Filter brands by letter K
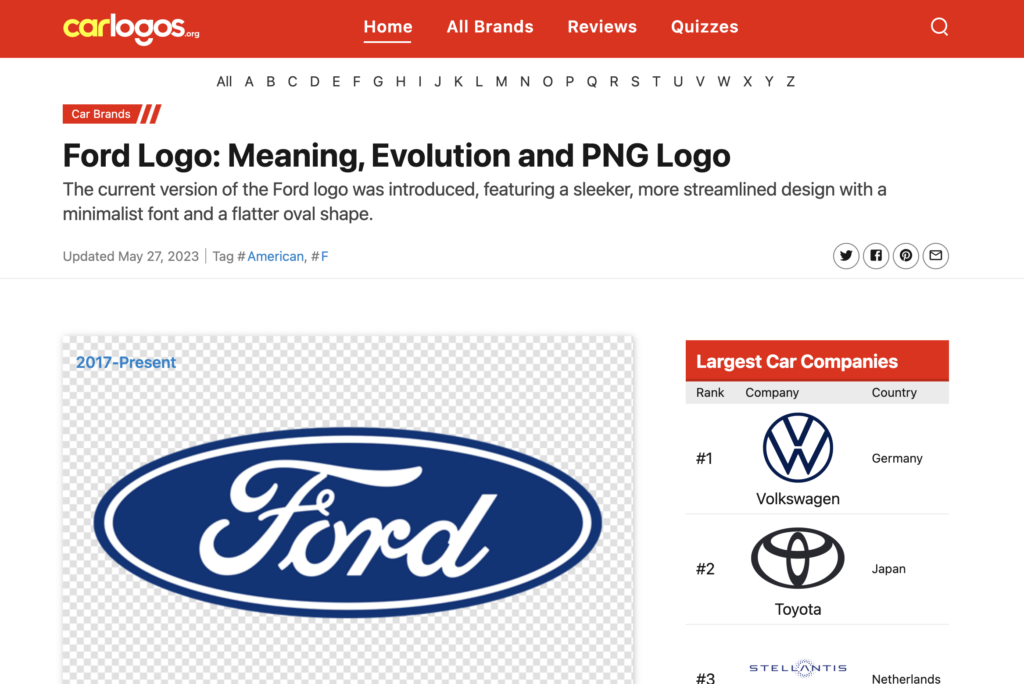Screen dimensions: 1024x684 click(458, 82)
